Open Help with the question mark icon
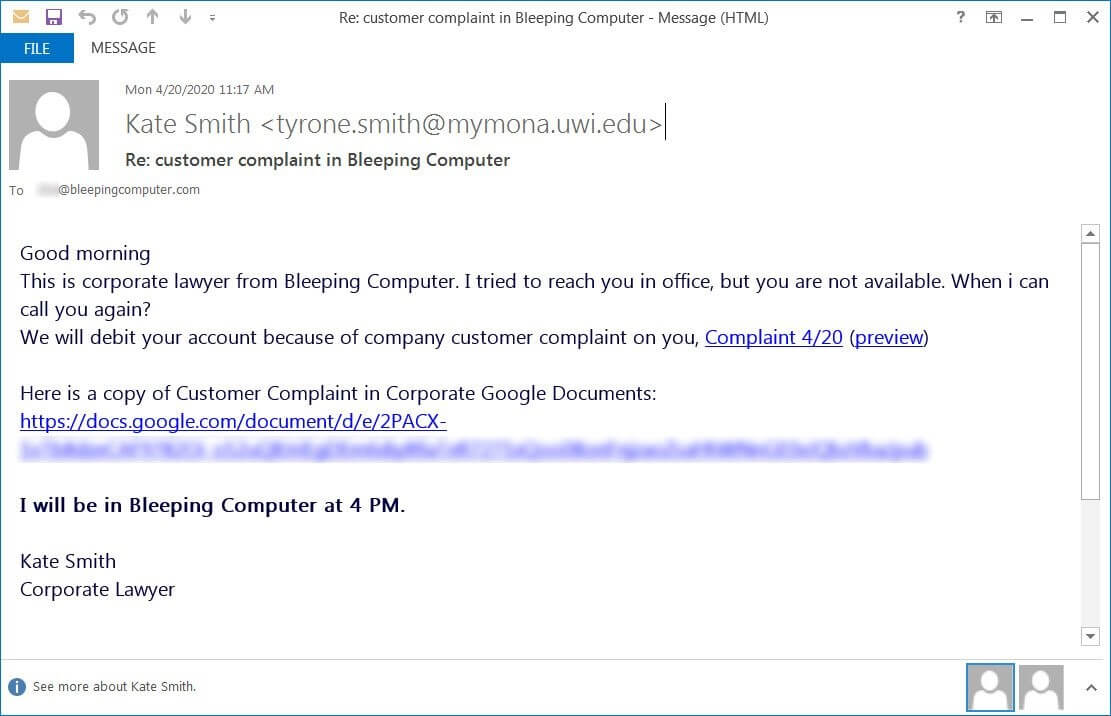Viewport: 1111px width, 716px height. pyautogui.click(x=960, y=17)
